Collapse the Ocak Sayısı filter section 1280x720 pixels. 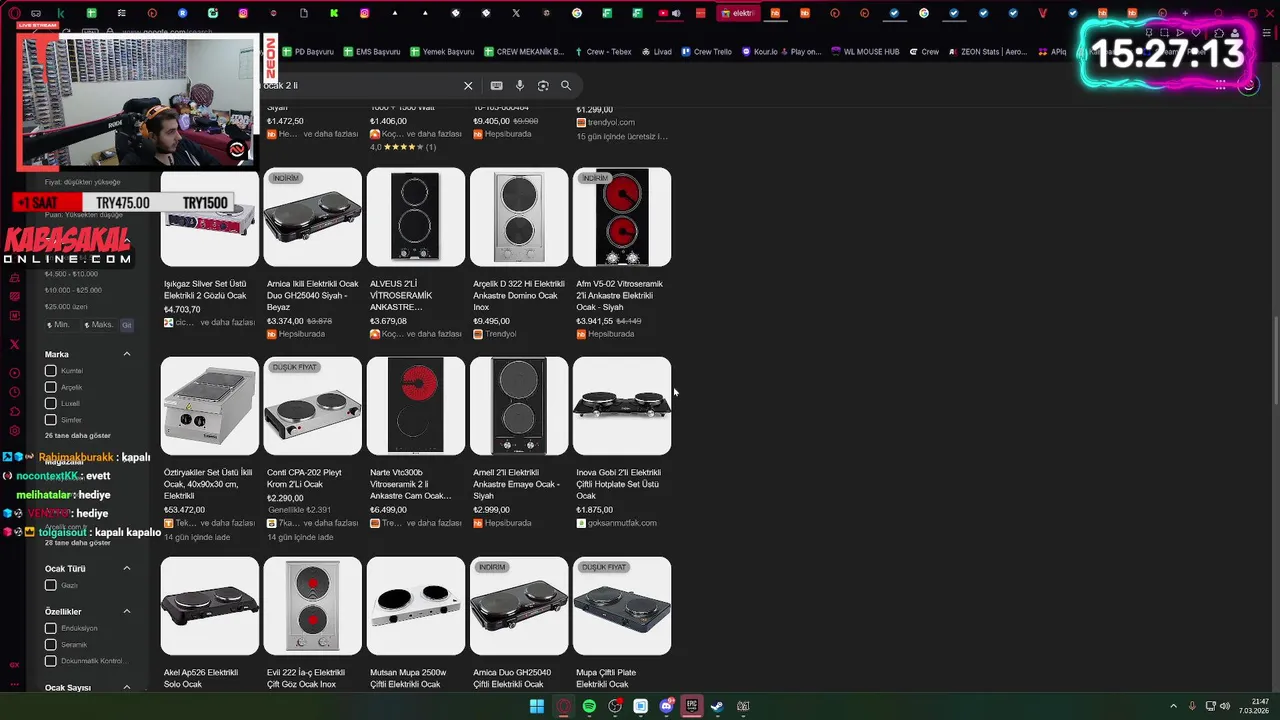pos(127,687)
